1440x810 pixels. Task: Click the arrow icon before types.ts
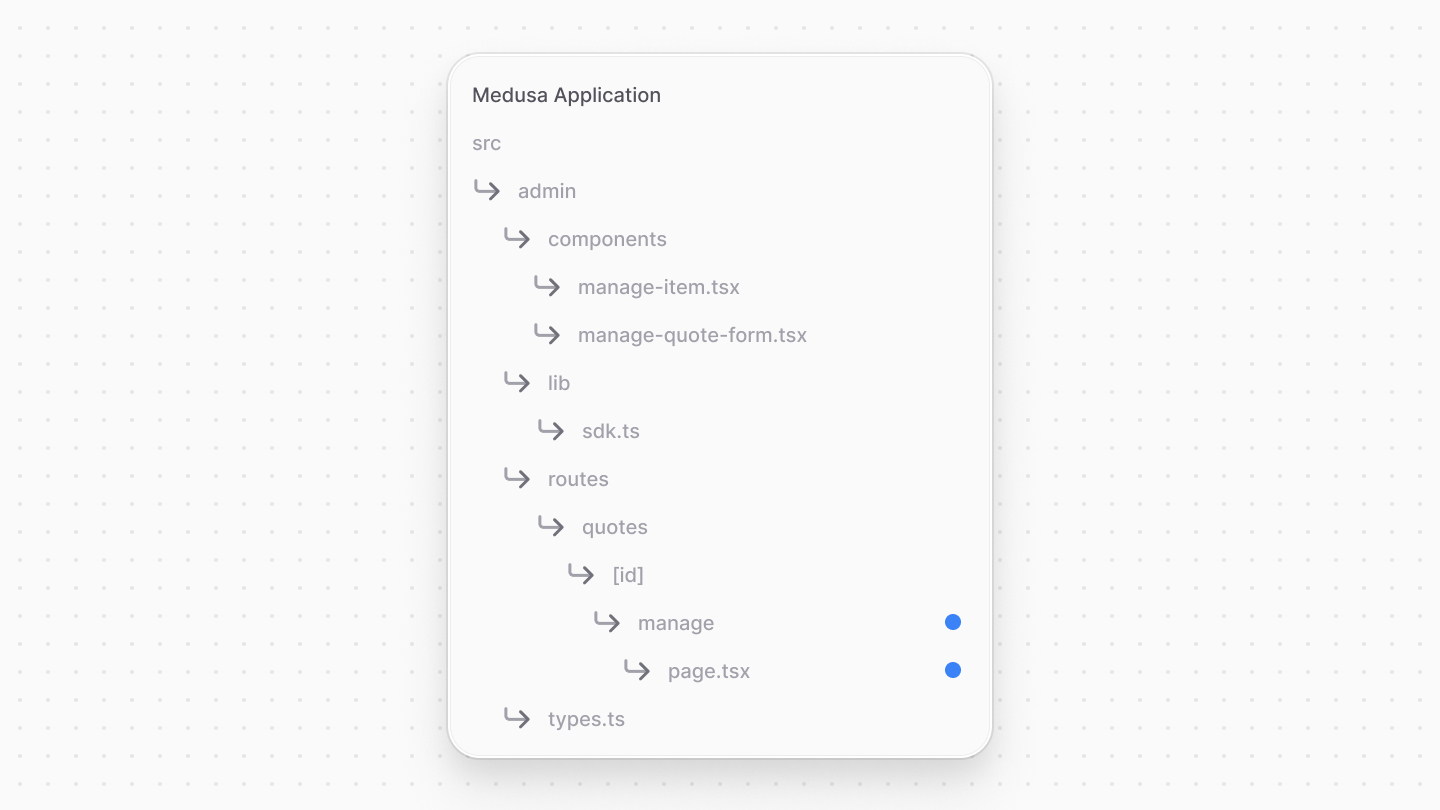(516, 718)
